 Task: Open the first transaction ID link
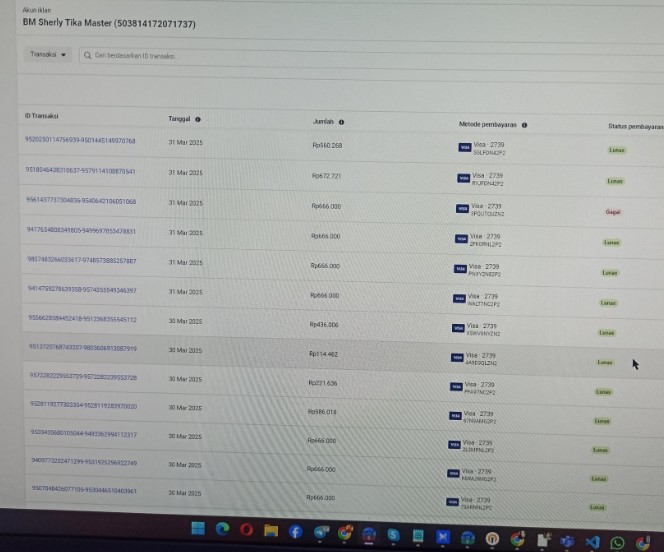click(80, 141)
